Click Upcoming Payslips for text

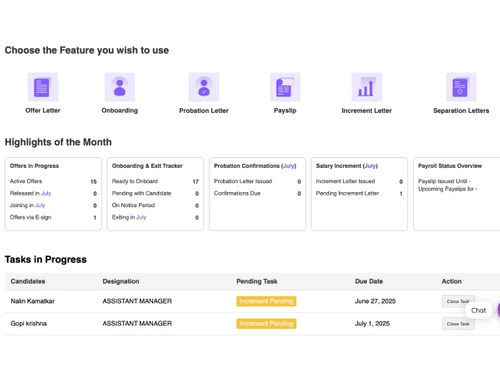(448, 189)
